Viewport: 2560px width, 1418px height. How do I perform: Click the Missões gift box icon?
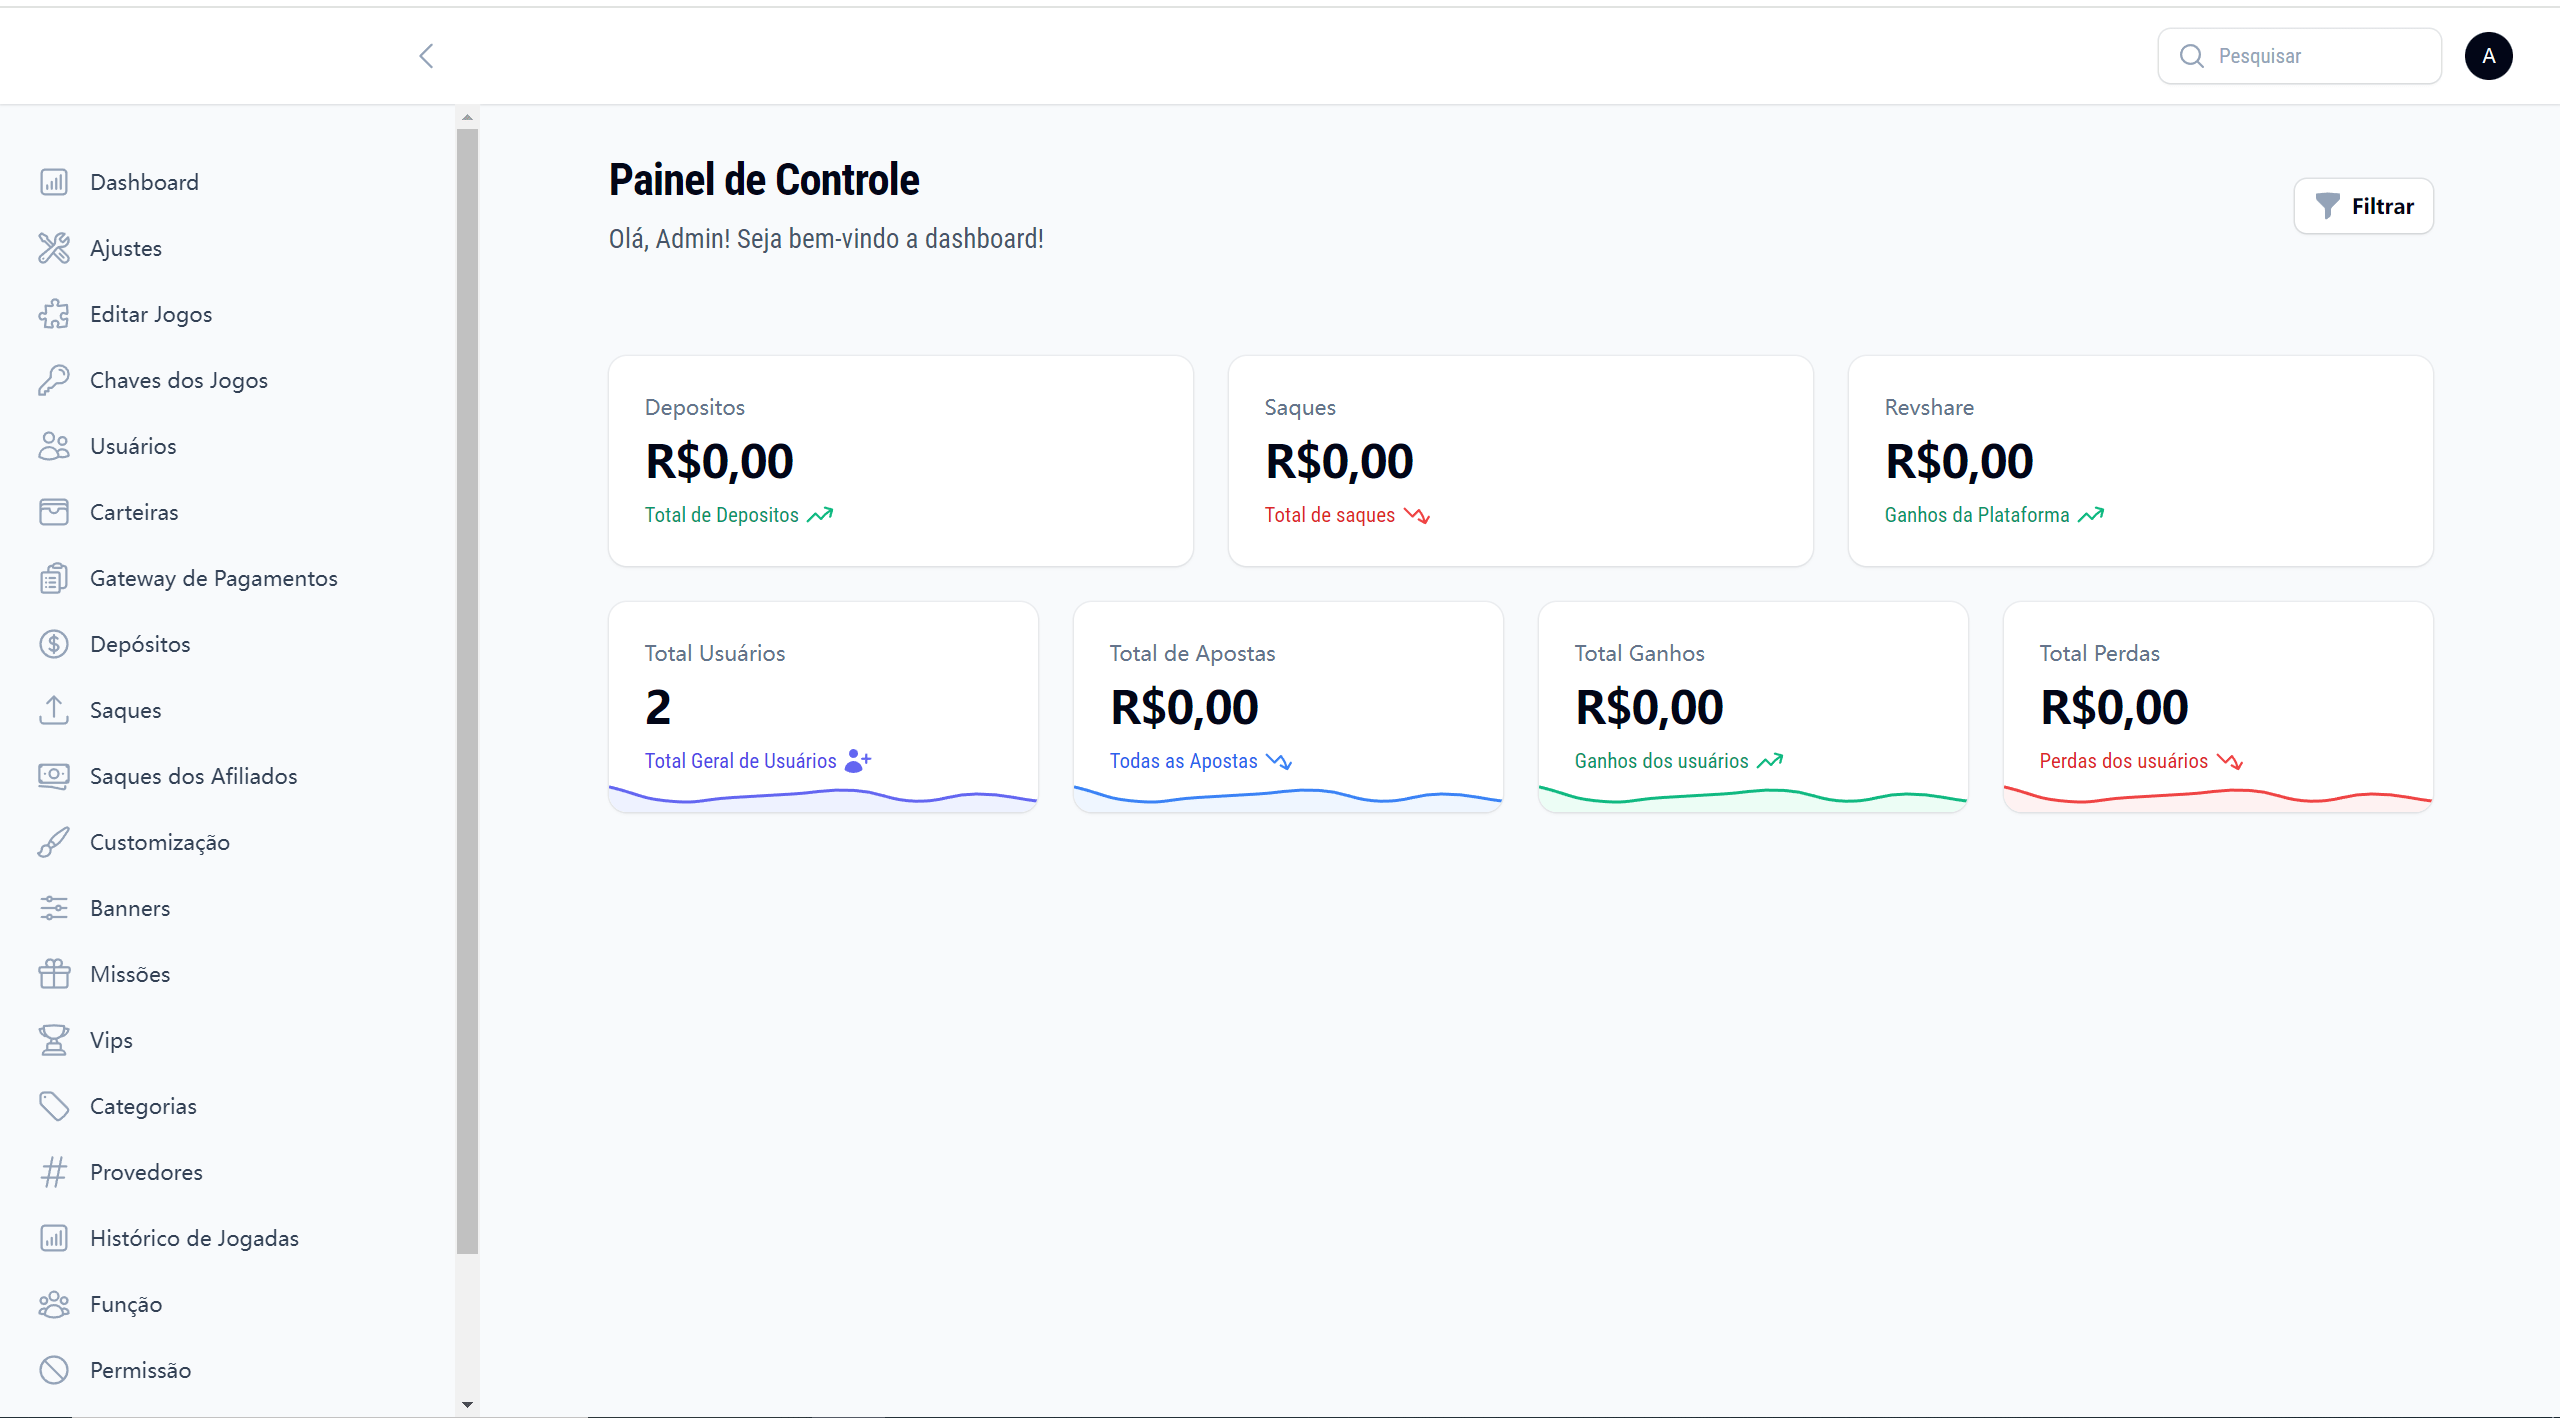(54, 974)
